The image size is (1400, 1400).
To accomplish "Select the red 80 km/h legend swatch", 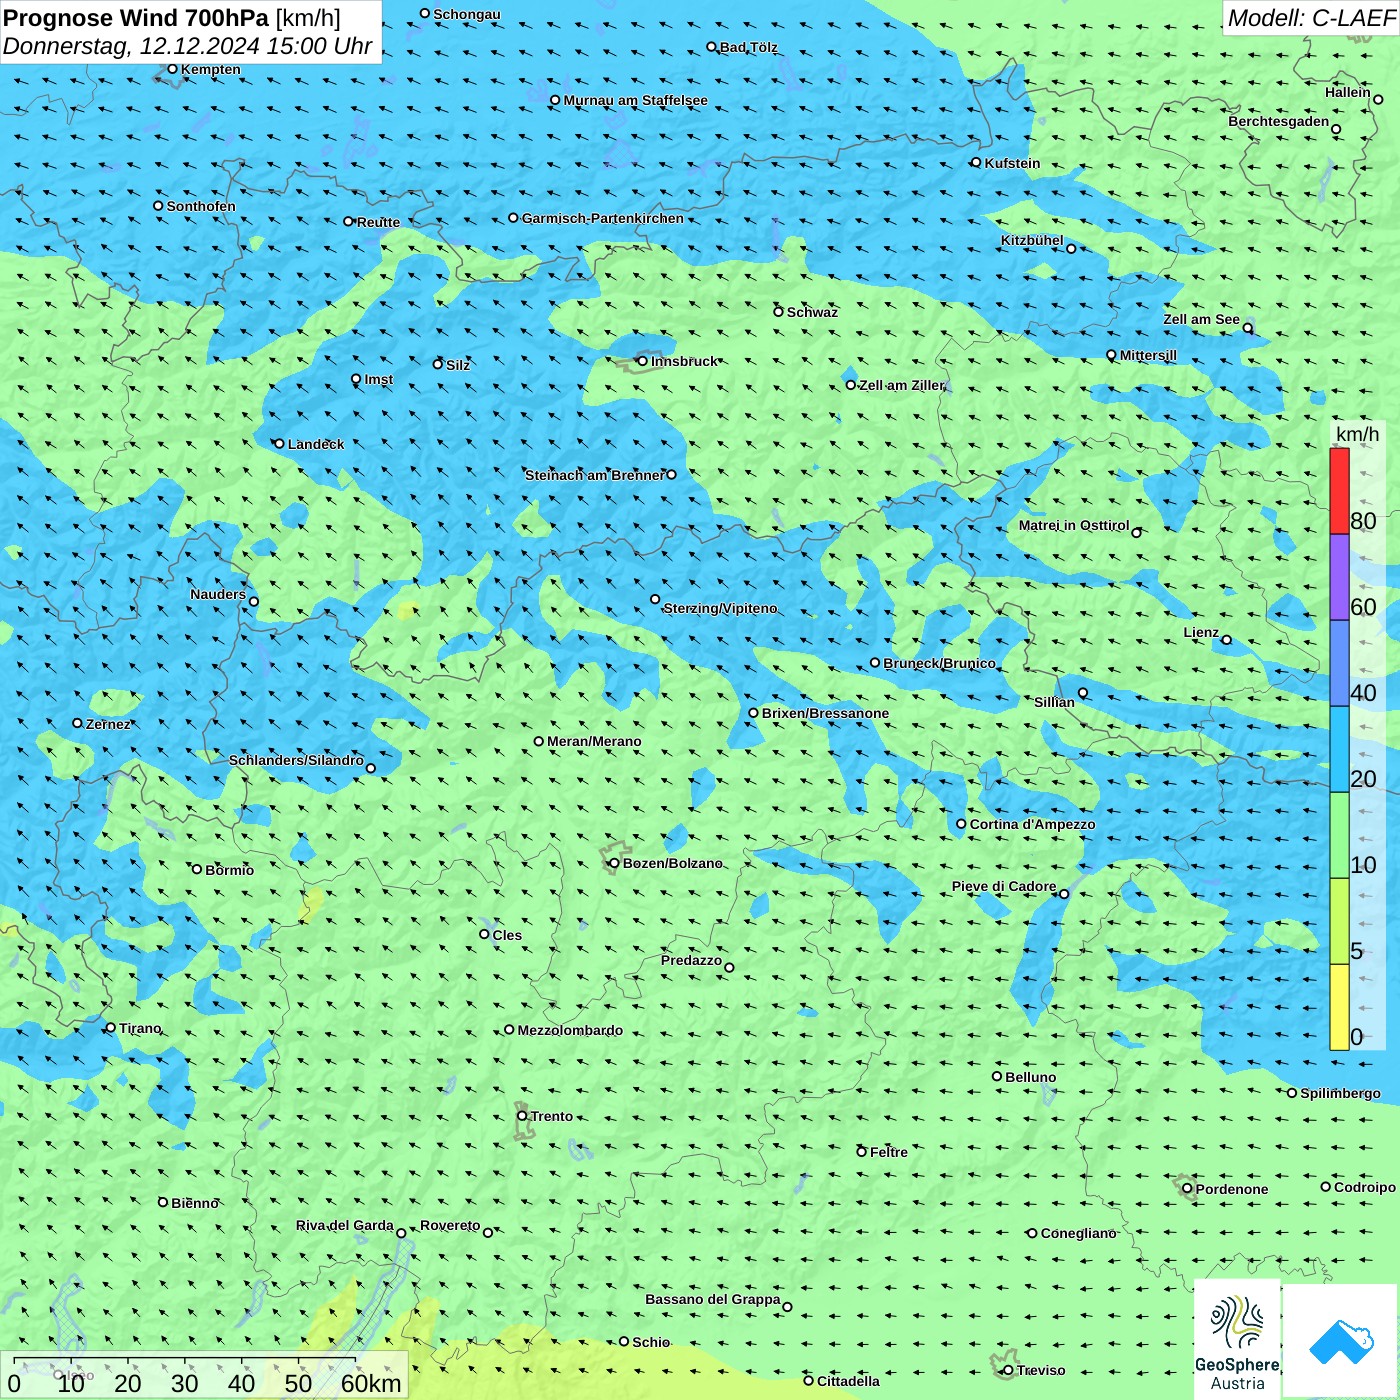I will coord(1339,491).
